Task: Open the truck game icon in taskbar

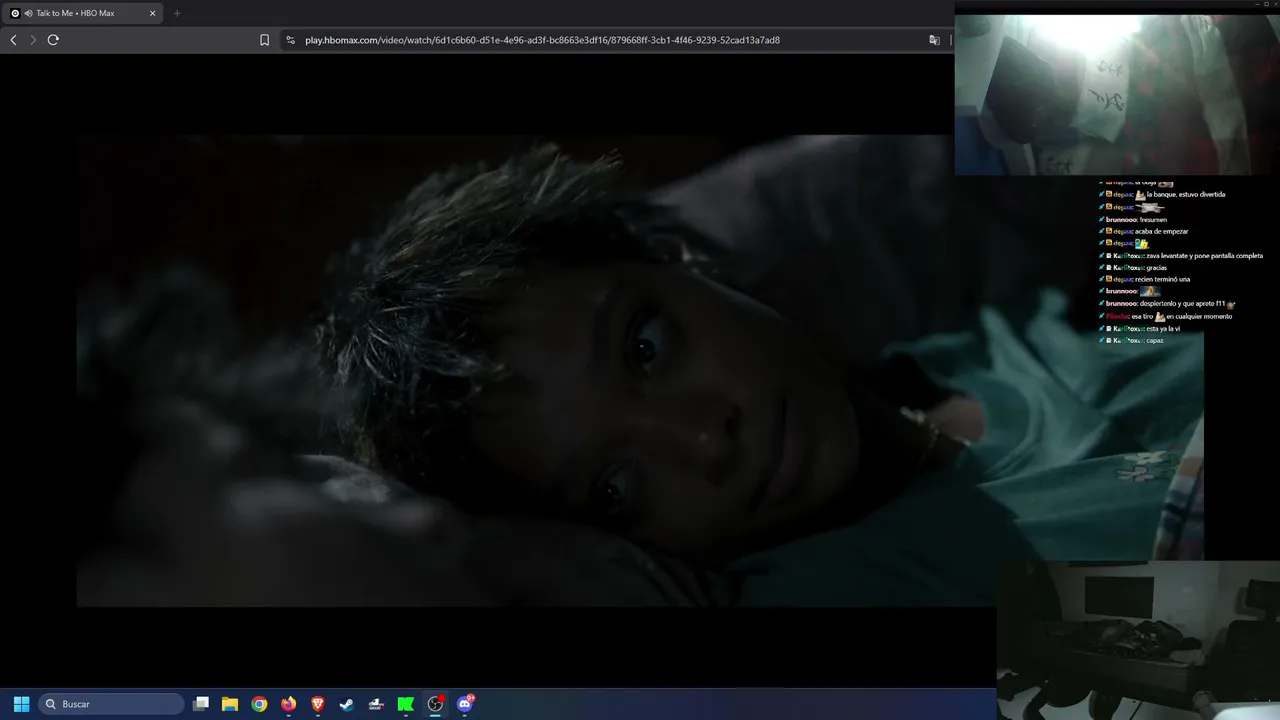Action: click(x=376, y=704)
